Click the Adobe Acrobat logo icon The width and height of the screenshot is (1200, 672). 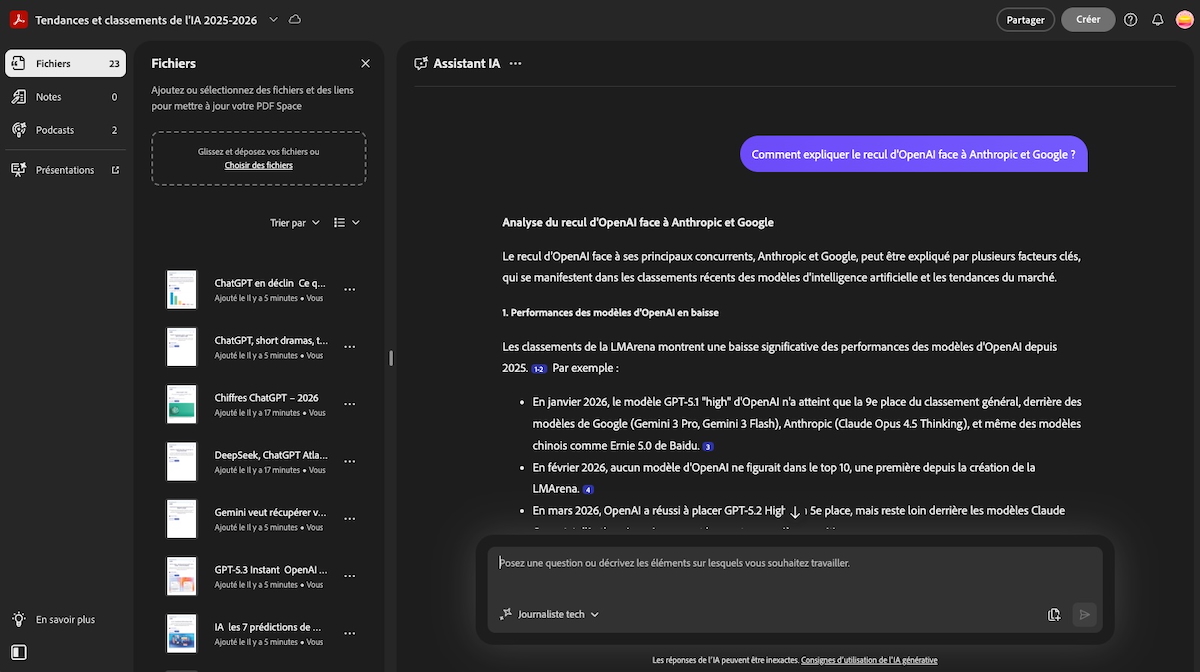click(18, 20)
